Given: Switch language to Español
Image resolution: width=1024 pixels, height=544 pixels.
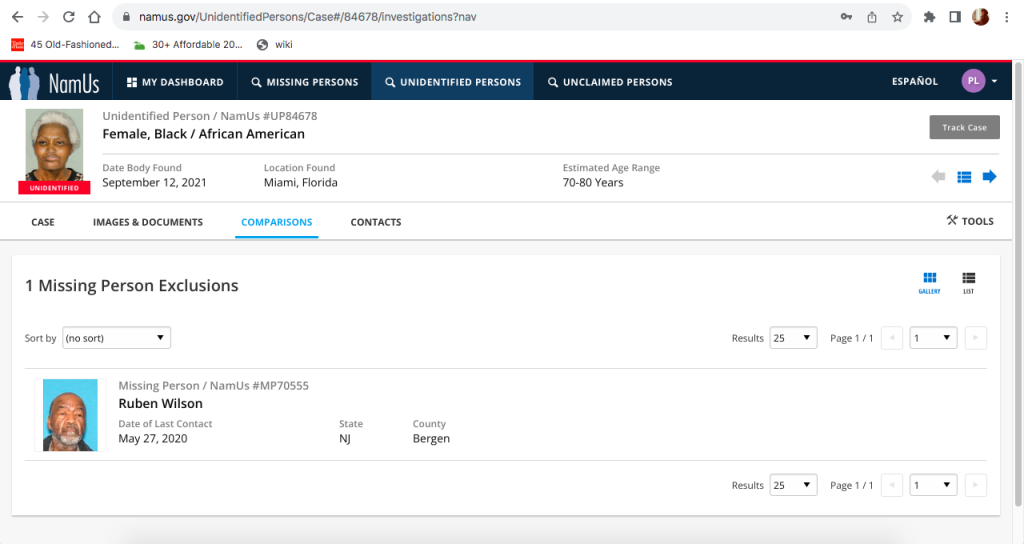Looking at the screenshot, I should [x=914, y=82].
